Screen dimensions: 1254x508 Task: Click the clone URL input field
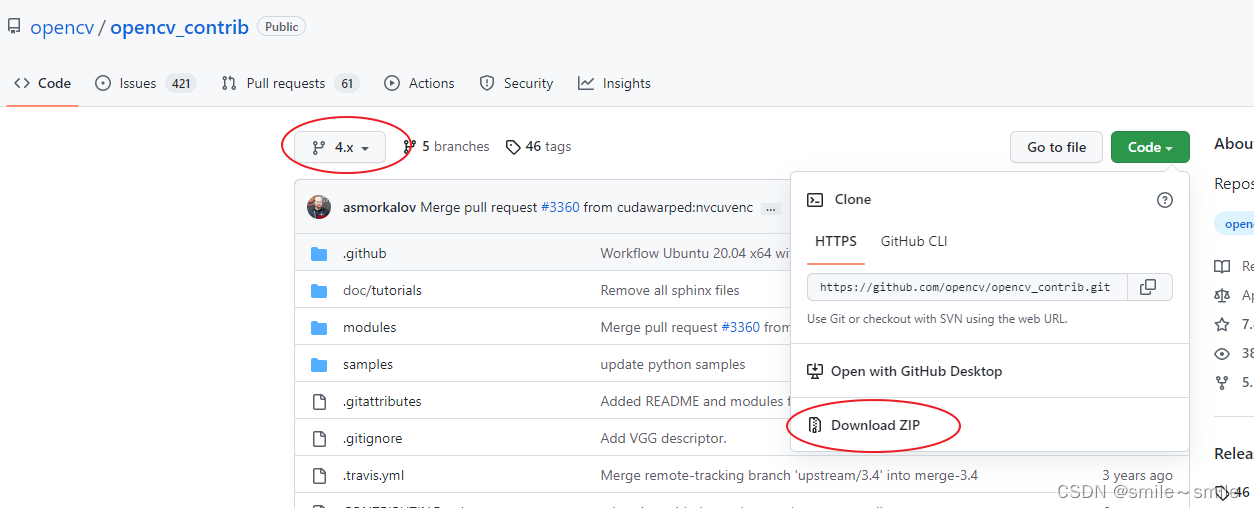click(x=967, y=287)
